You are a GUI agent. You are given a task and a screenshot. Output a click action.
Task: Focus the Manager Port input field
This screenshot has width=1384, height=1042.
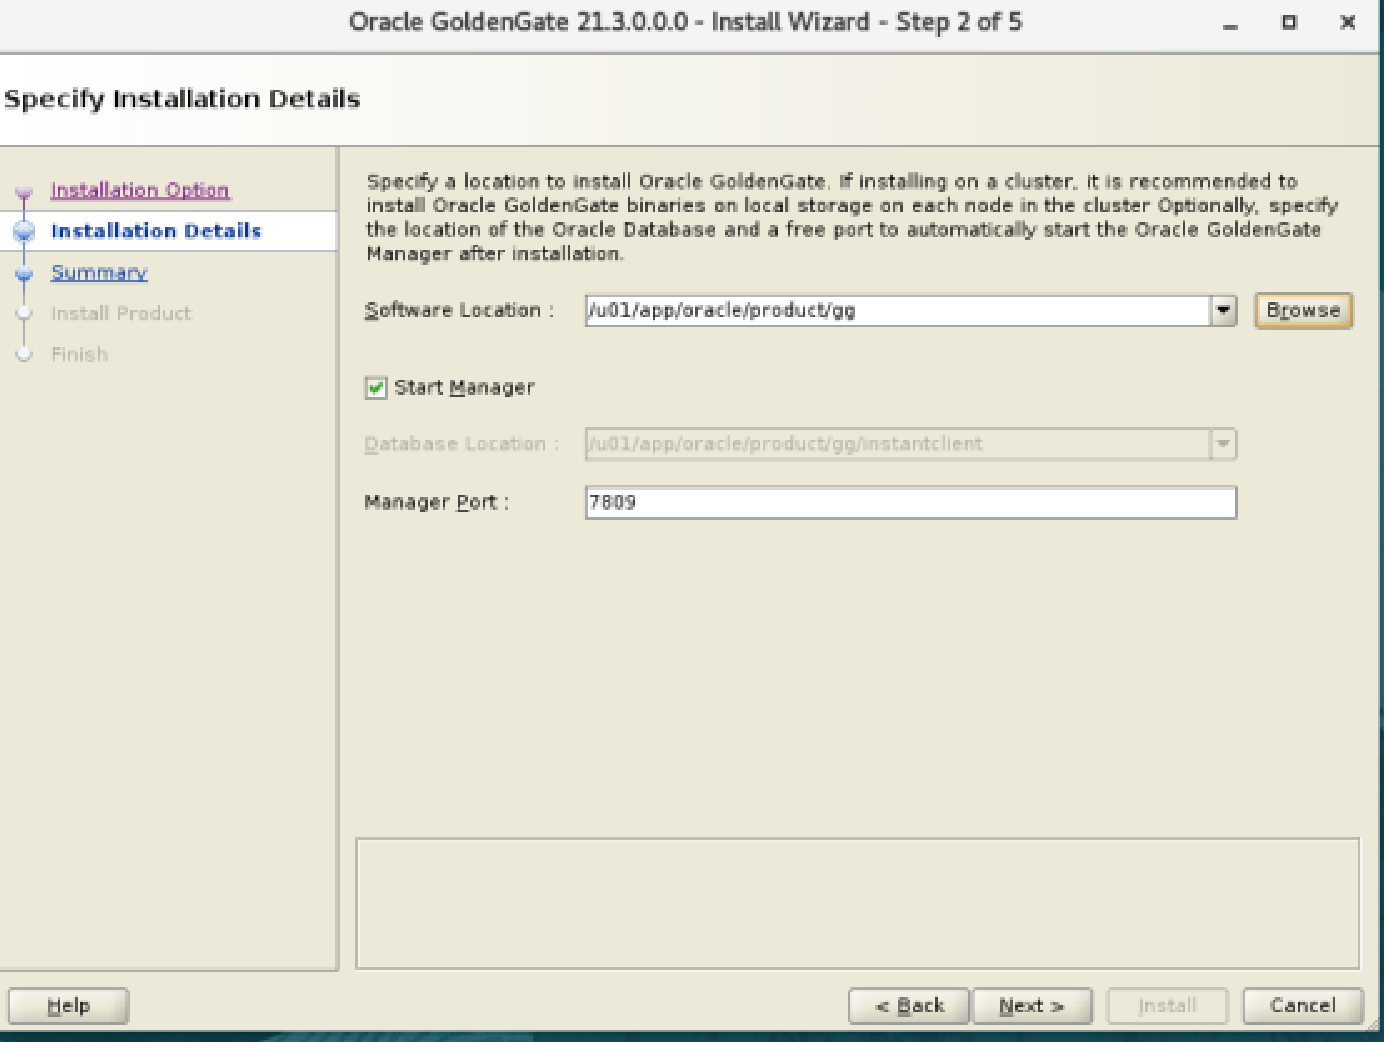pos(911,503)
